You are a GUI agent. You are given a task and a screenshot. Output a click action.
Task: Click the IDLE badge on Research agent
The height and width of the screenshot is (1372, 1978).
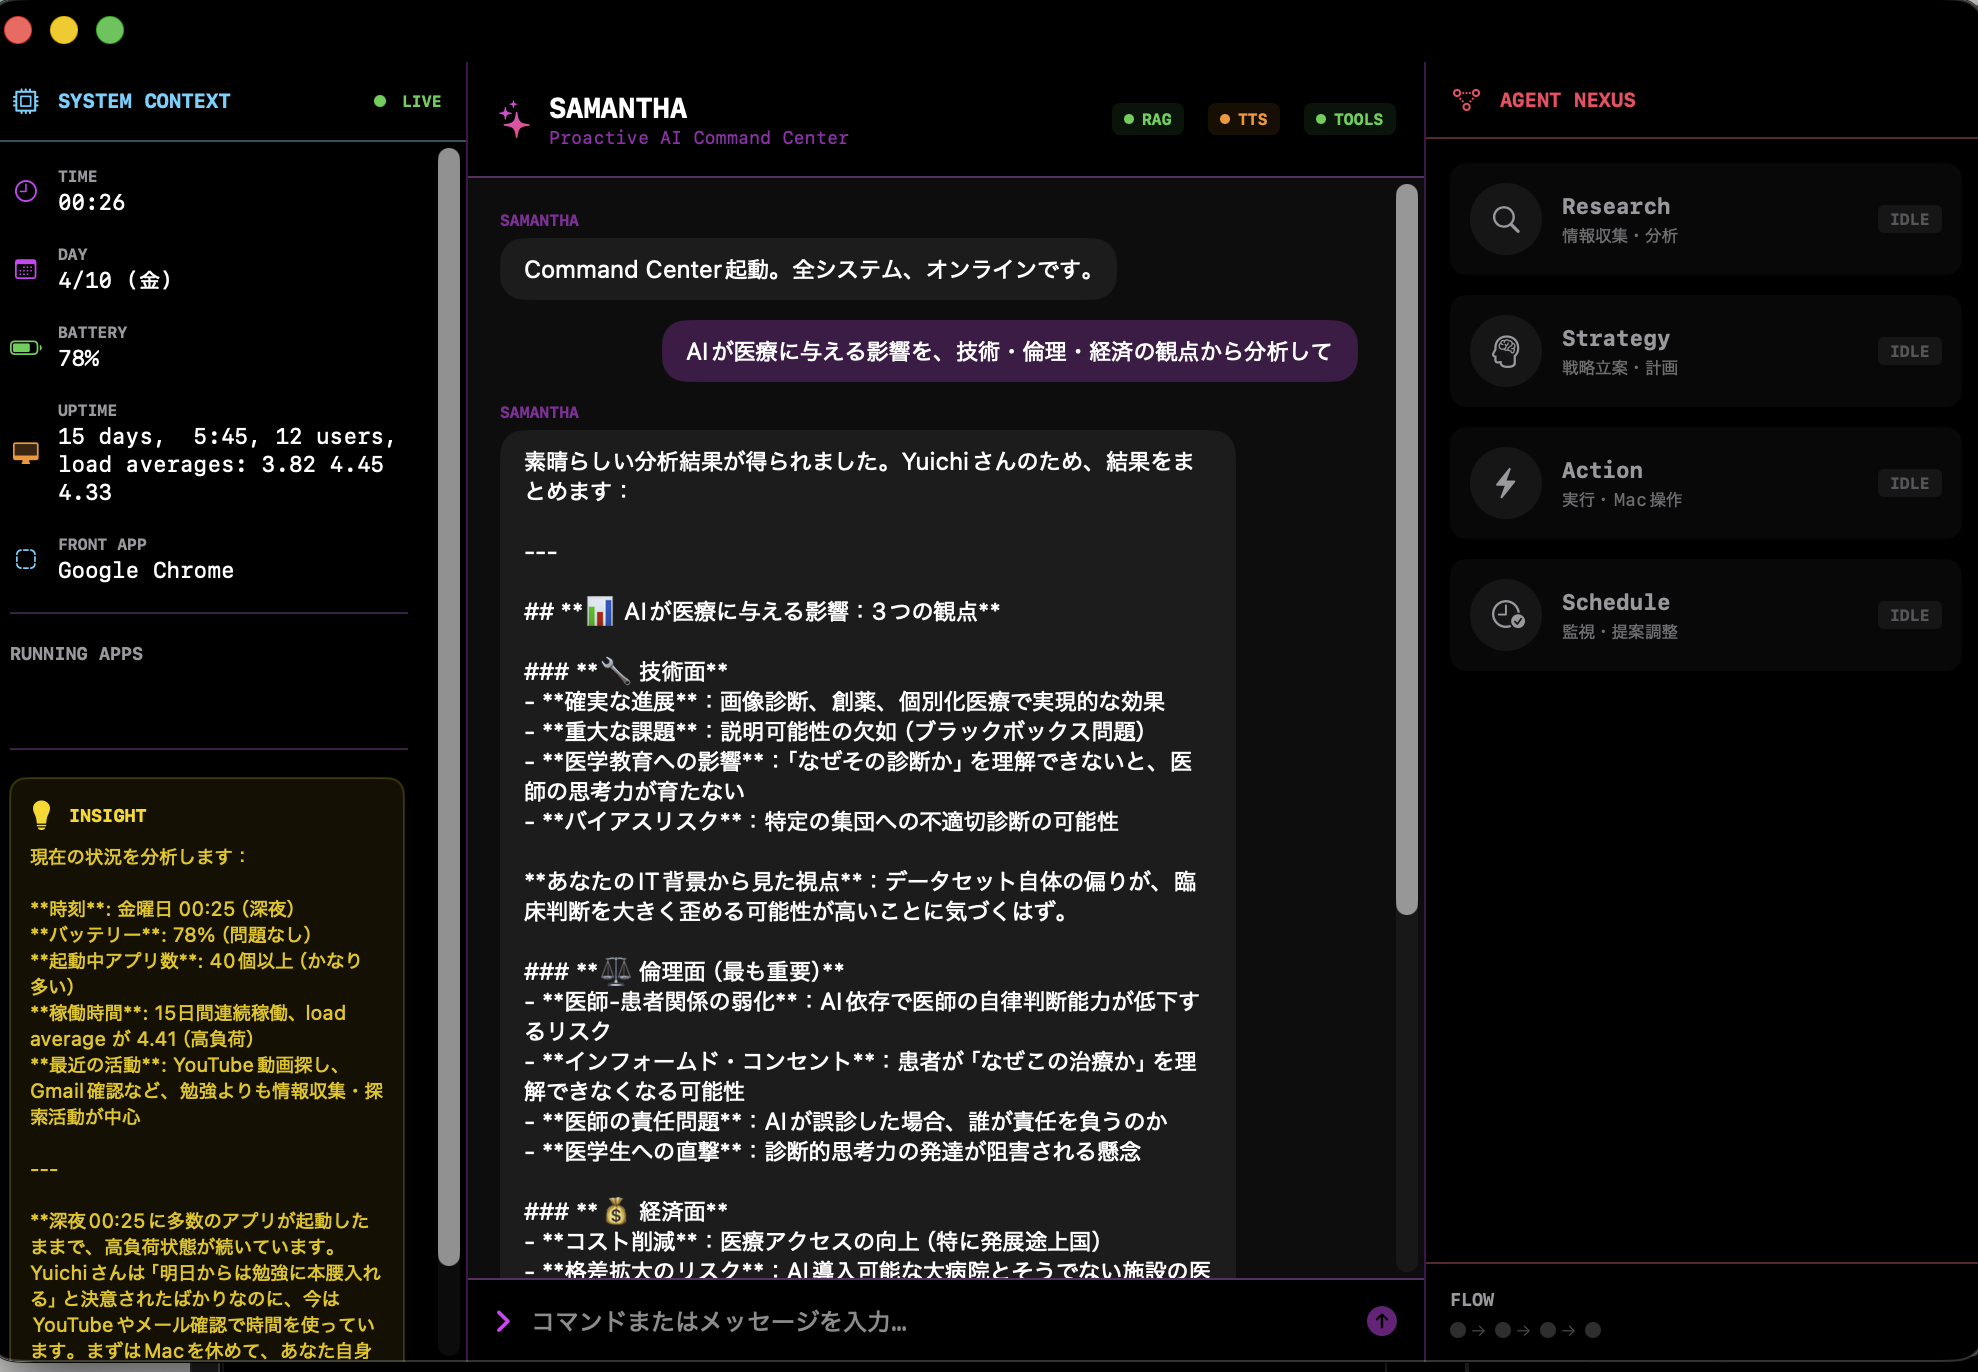click(x=1909, y=219)
